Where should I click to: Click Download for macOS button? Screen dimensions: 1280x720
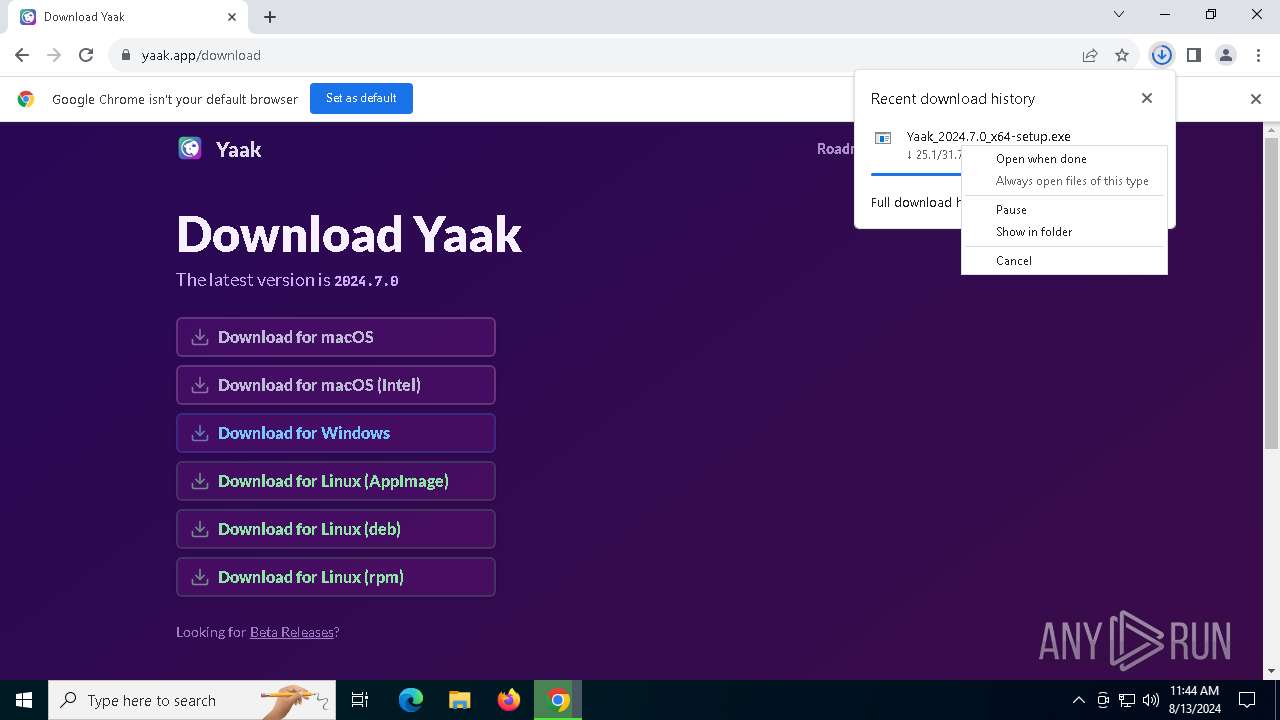[336, 337]
